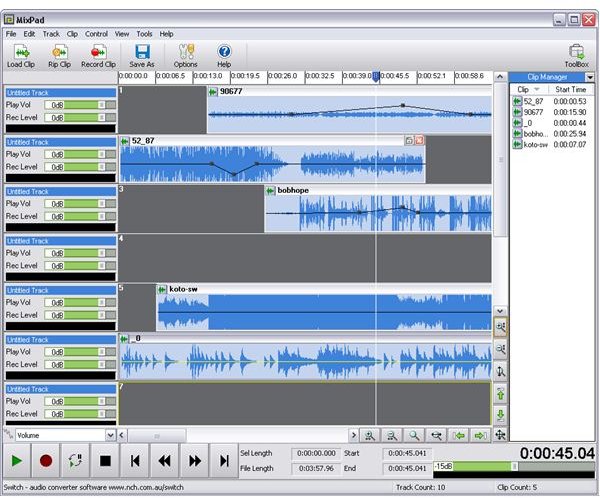Click the Fast Forward button

pyautogui.click(x=194, y=460)
